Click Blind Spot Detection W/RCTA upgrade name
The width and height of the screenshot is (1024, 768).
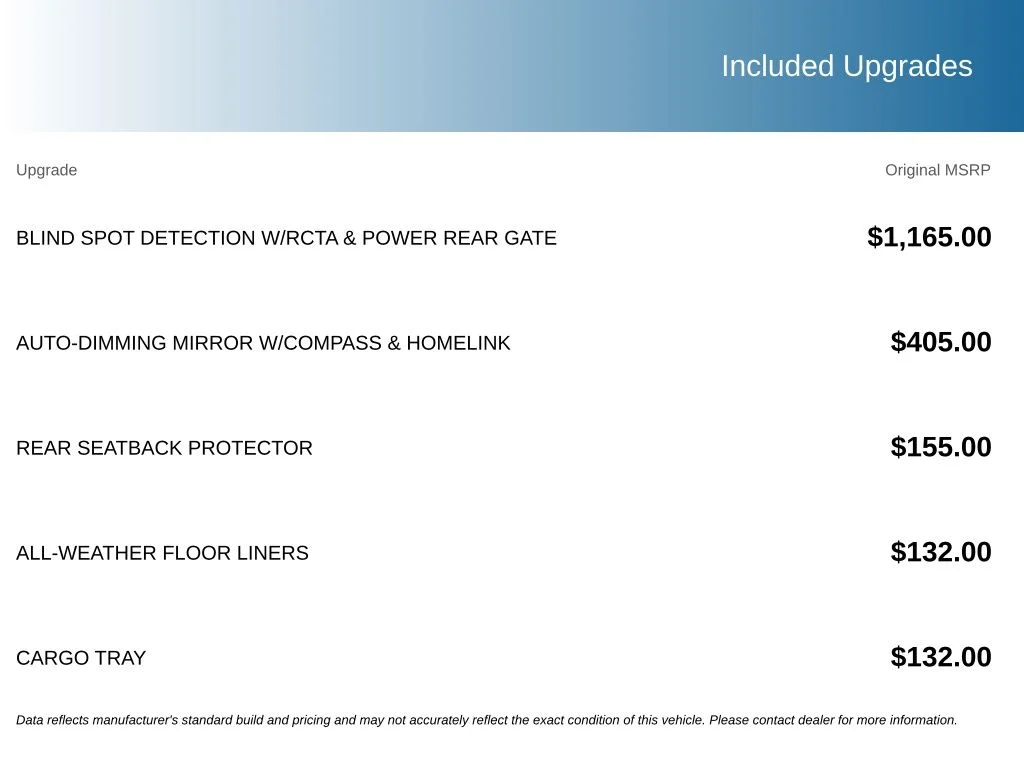[286, 238]
